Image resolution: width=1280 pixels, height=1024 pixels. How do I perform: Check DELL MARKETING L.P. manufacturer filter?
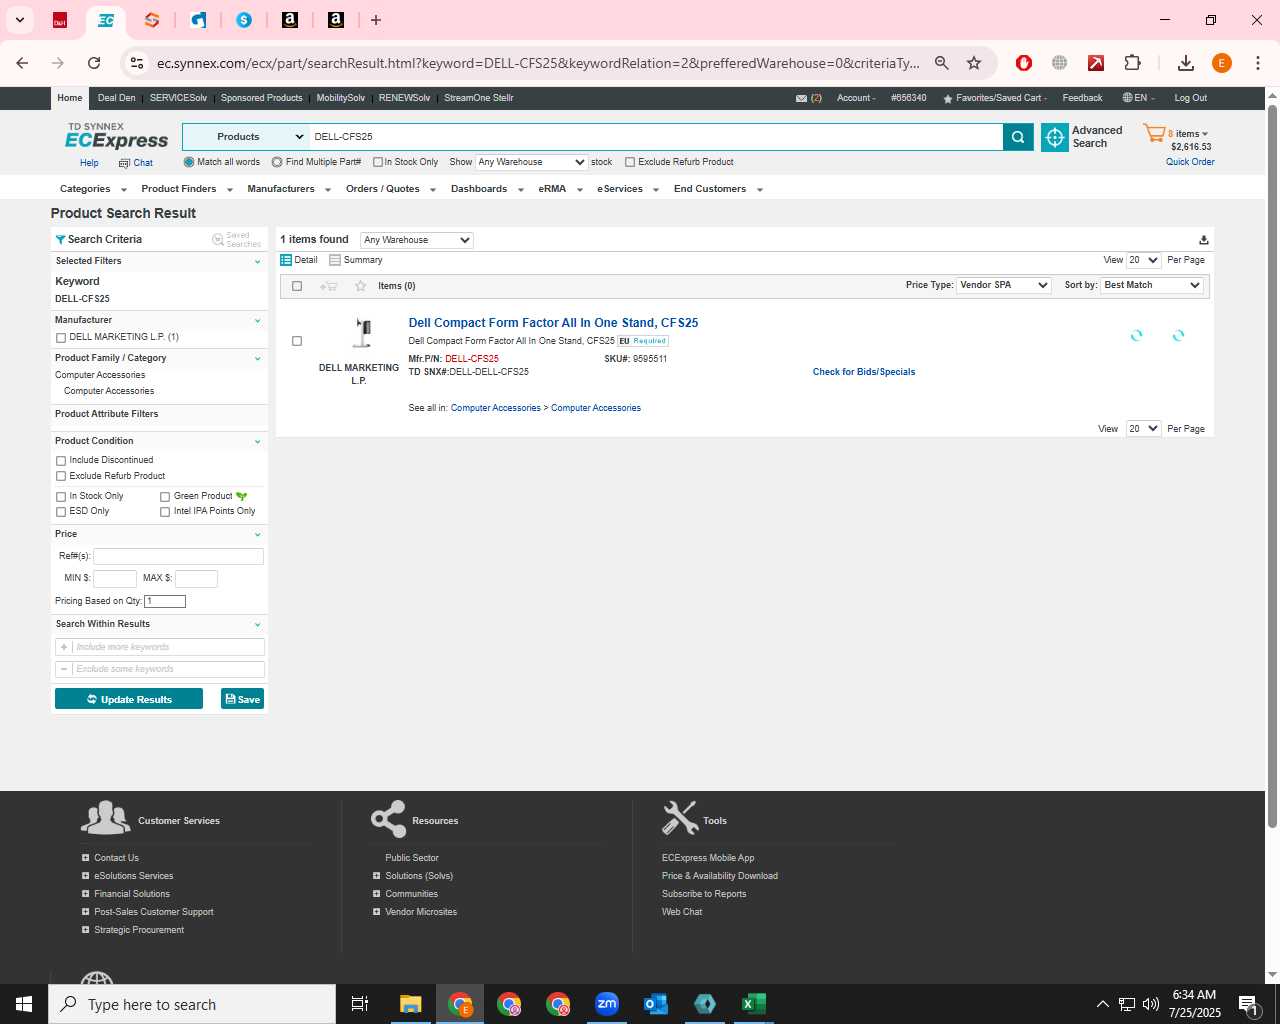[61, 338]
